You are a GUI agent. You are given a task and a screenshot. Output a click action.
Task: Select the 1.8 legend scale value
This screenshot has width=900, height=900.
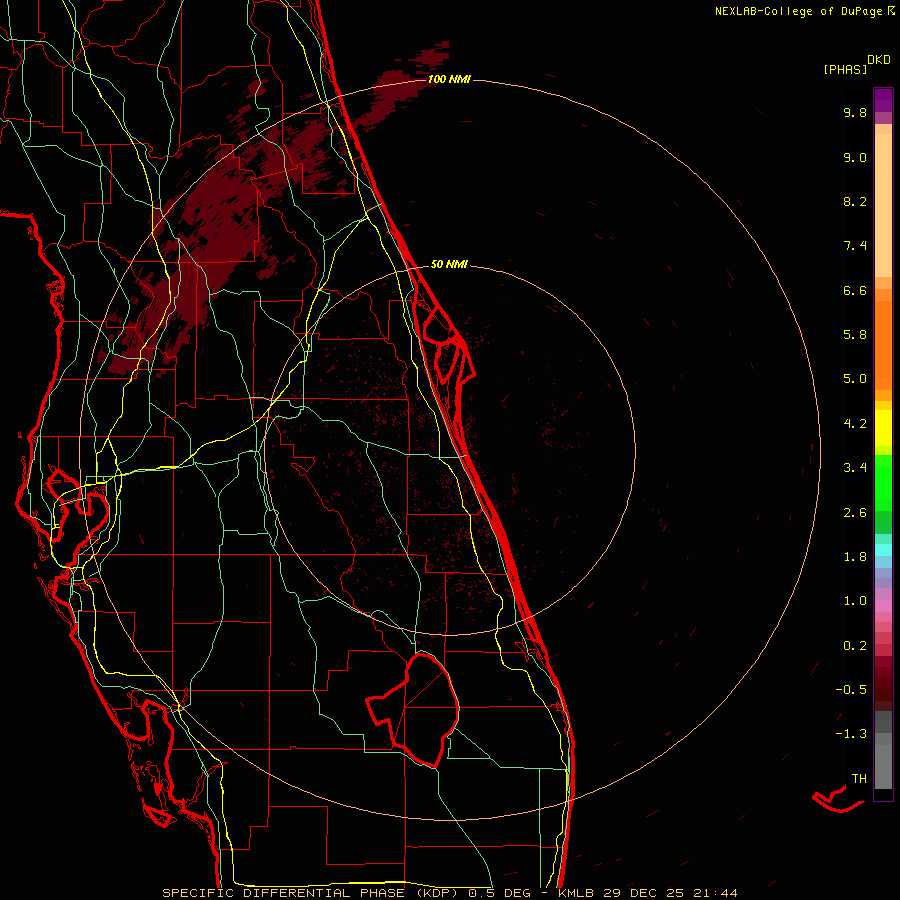point(855,557)
